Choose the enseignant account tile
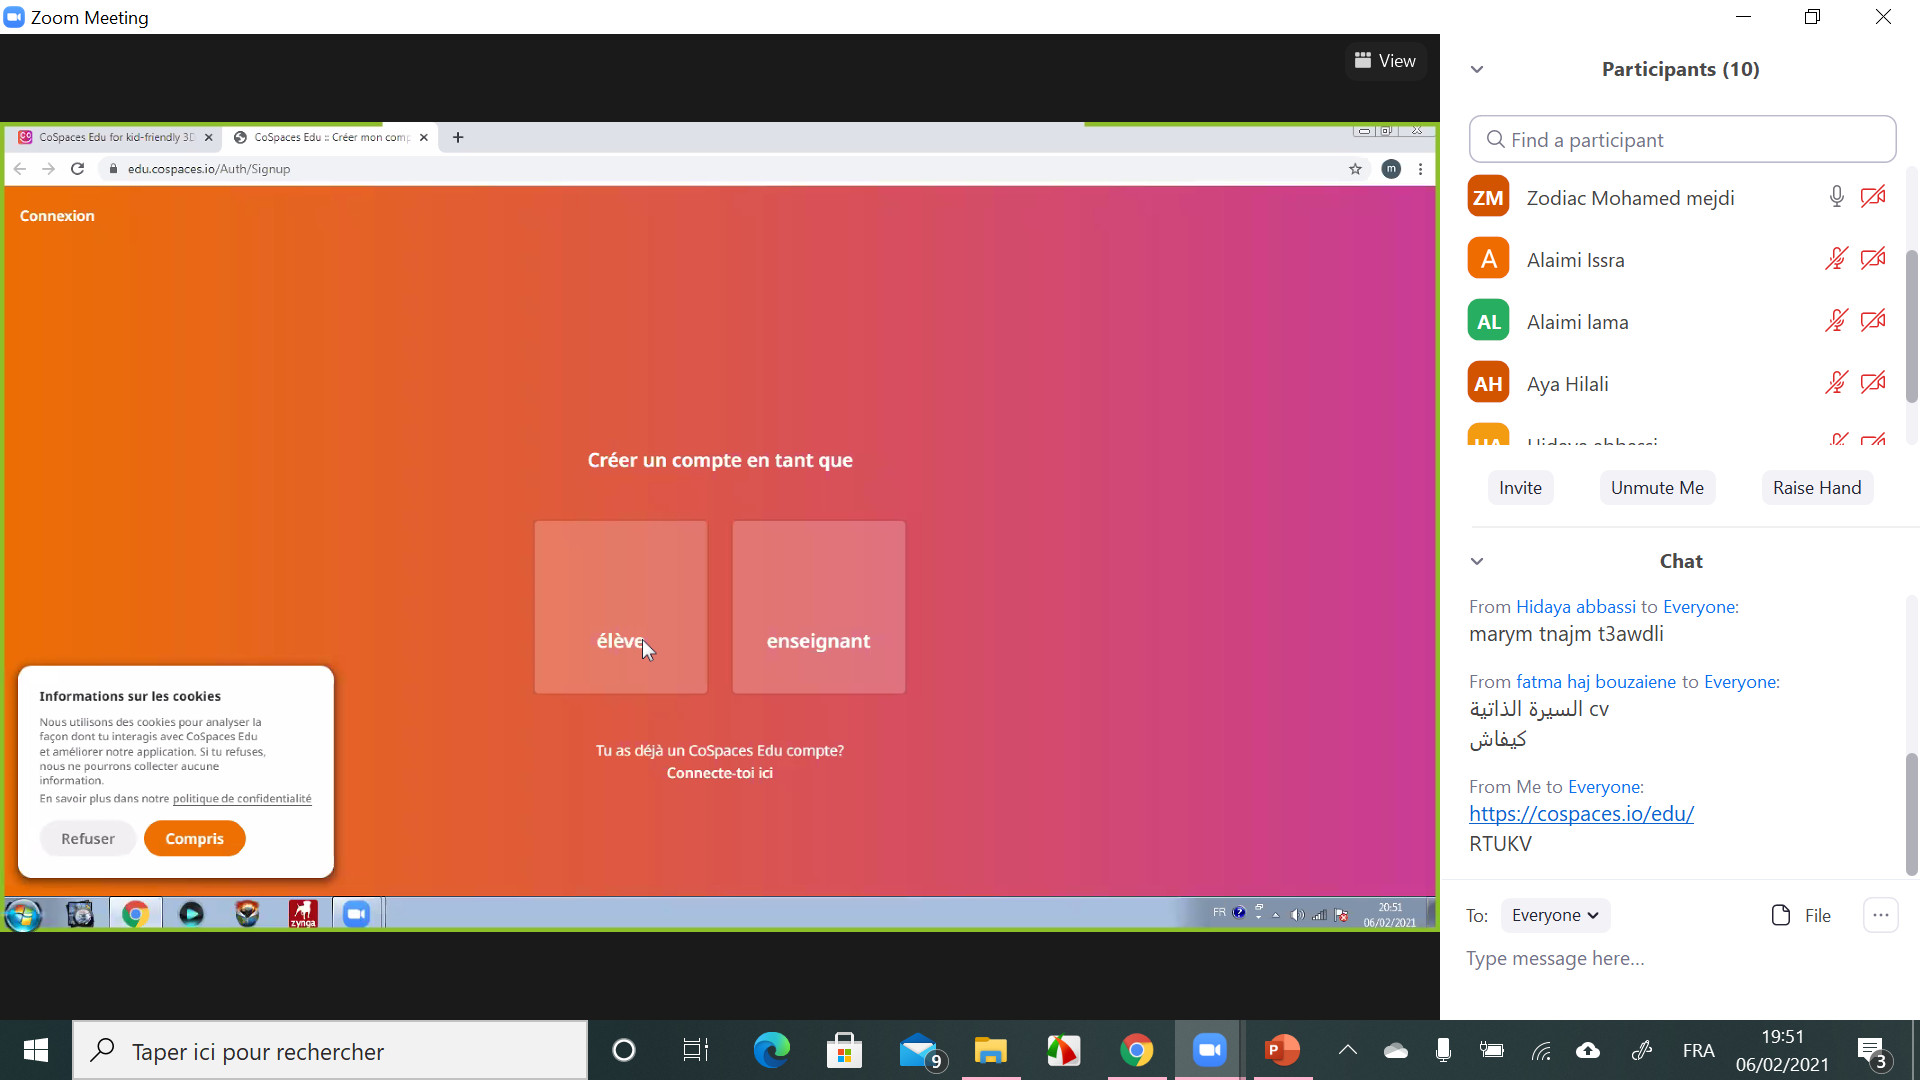The height and width of the screenshot is (1080, 1920). [x=819, y=607]
